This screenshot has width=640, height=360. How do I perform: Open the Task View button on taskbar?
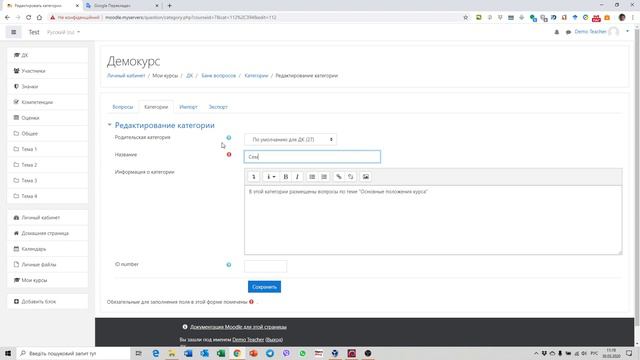pos(138,353)
